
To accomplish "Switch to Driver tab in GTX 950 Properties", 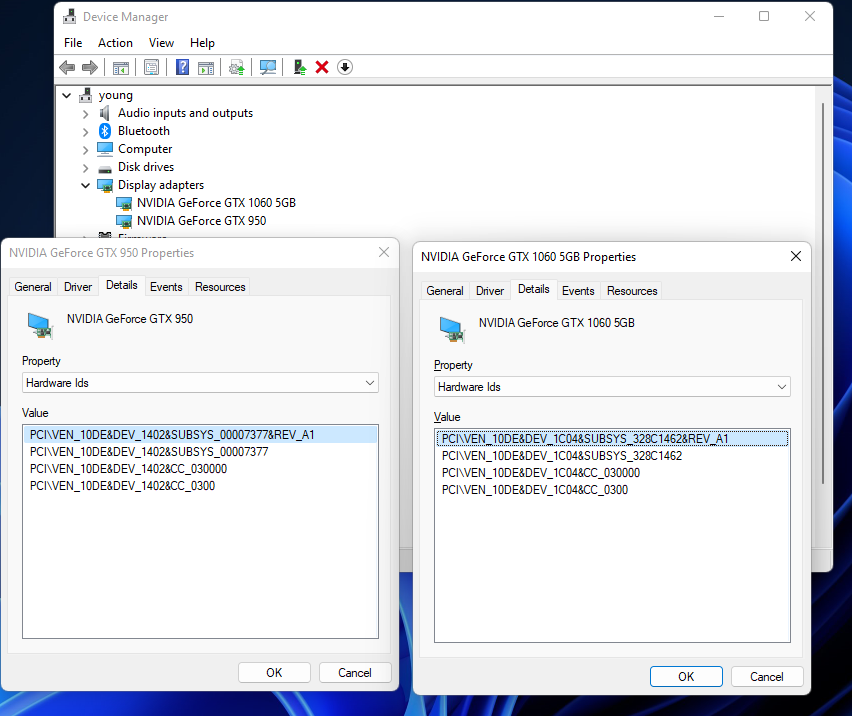I will pos(78,287).
